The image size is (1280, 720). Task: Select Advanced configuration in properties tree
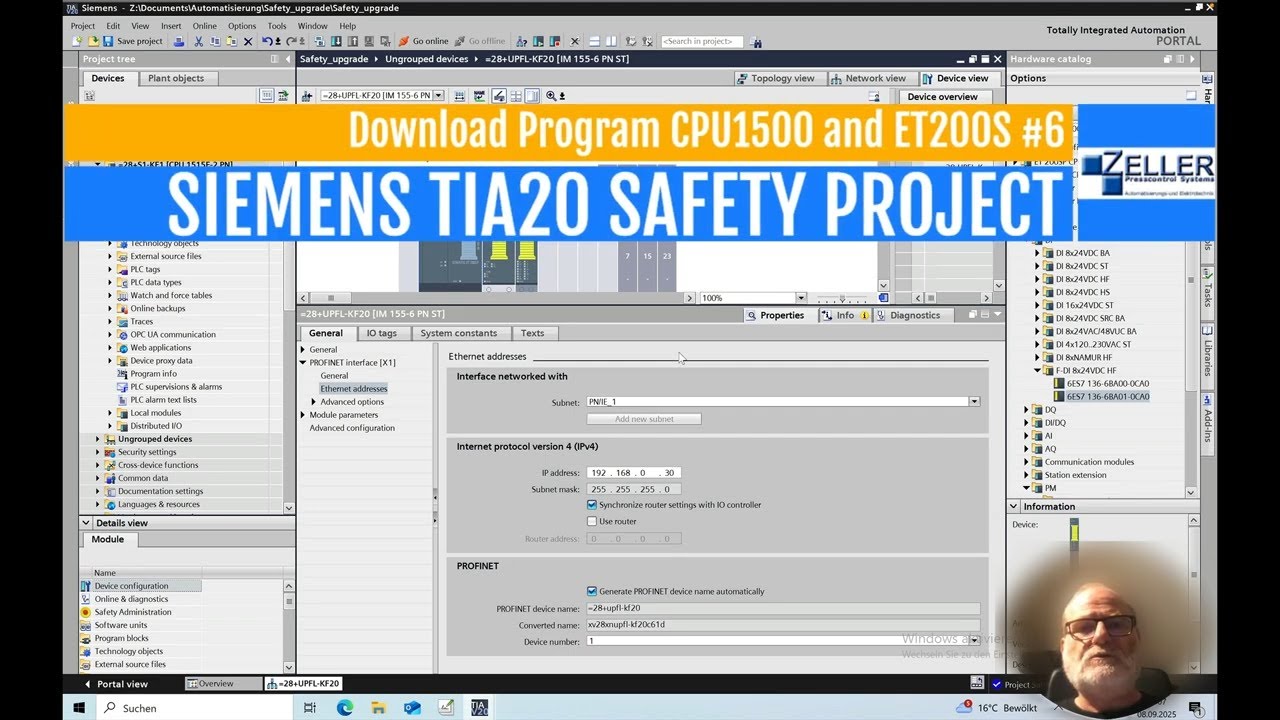click(352, 428)
